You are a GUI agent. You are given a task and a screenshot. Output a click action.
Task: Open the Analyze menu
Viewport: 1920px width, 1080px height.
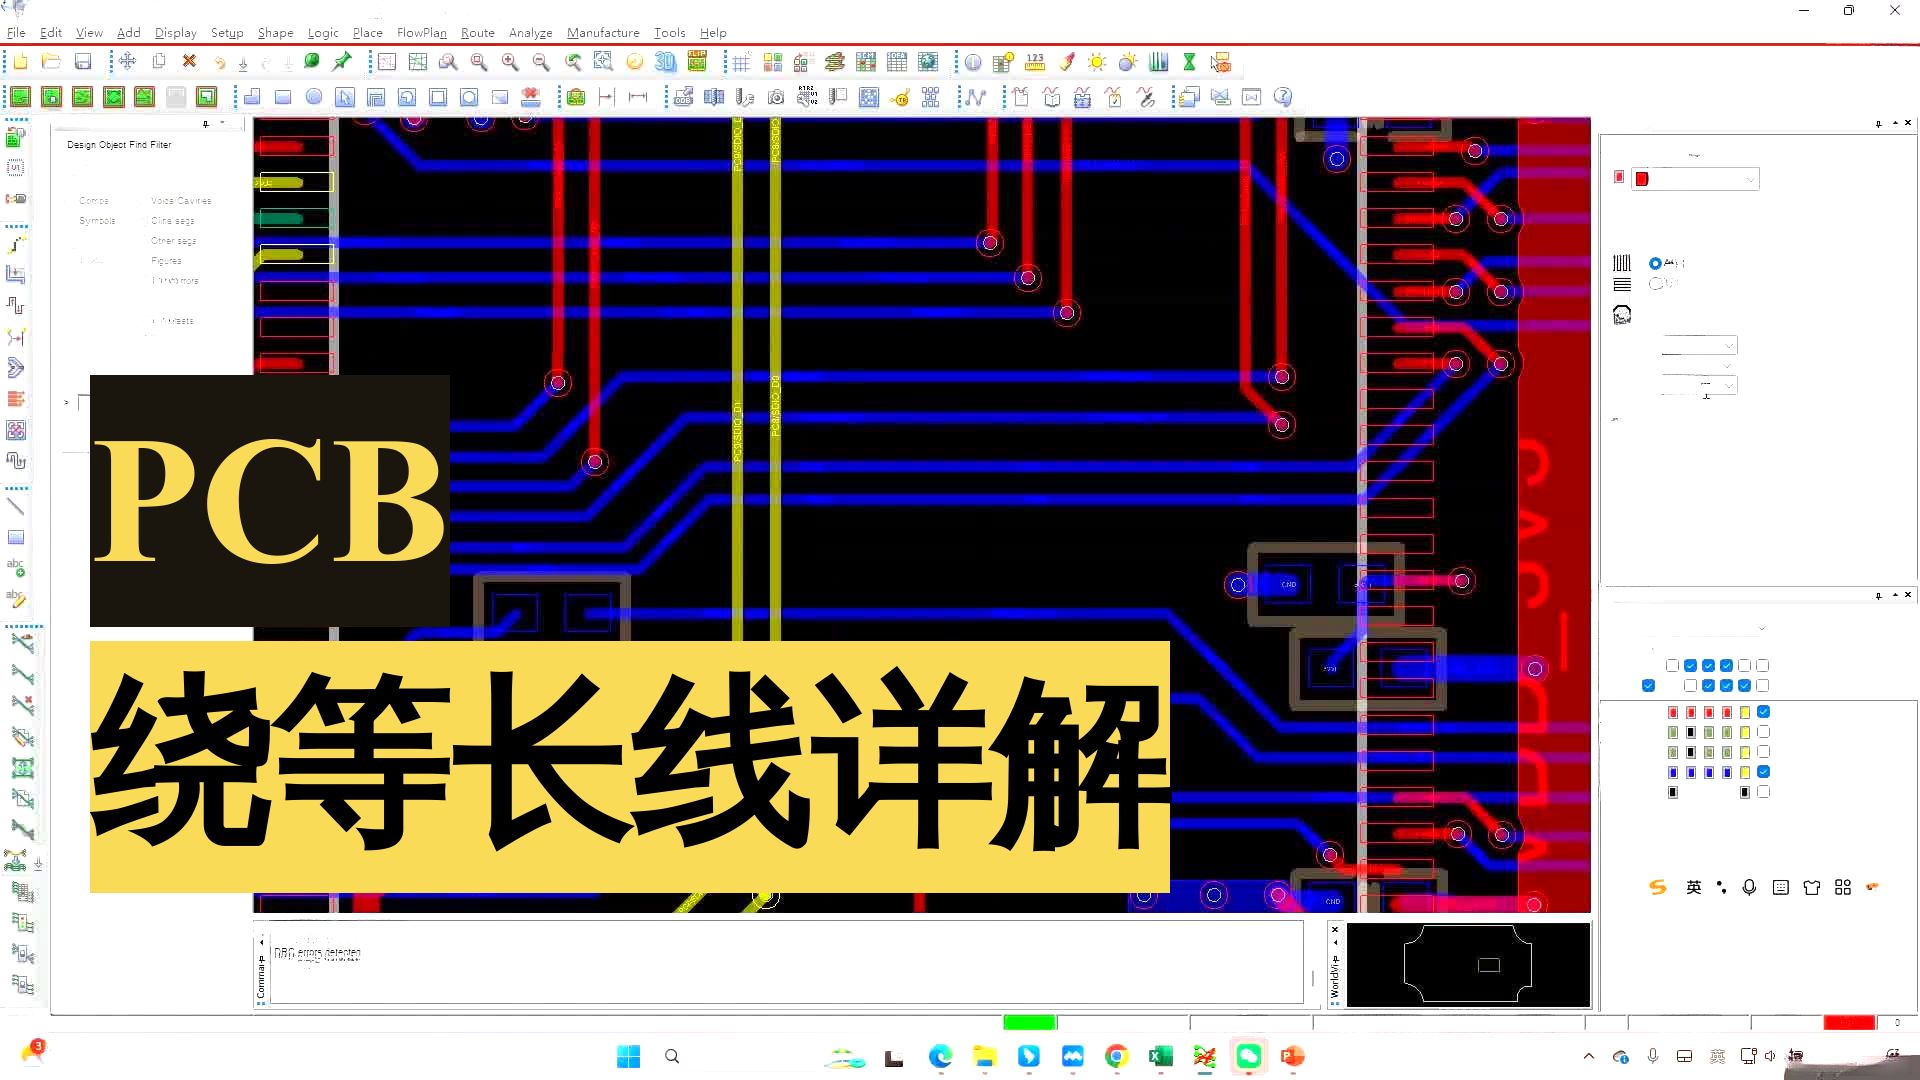[530, 32]
